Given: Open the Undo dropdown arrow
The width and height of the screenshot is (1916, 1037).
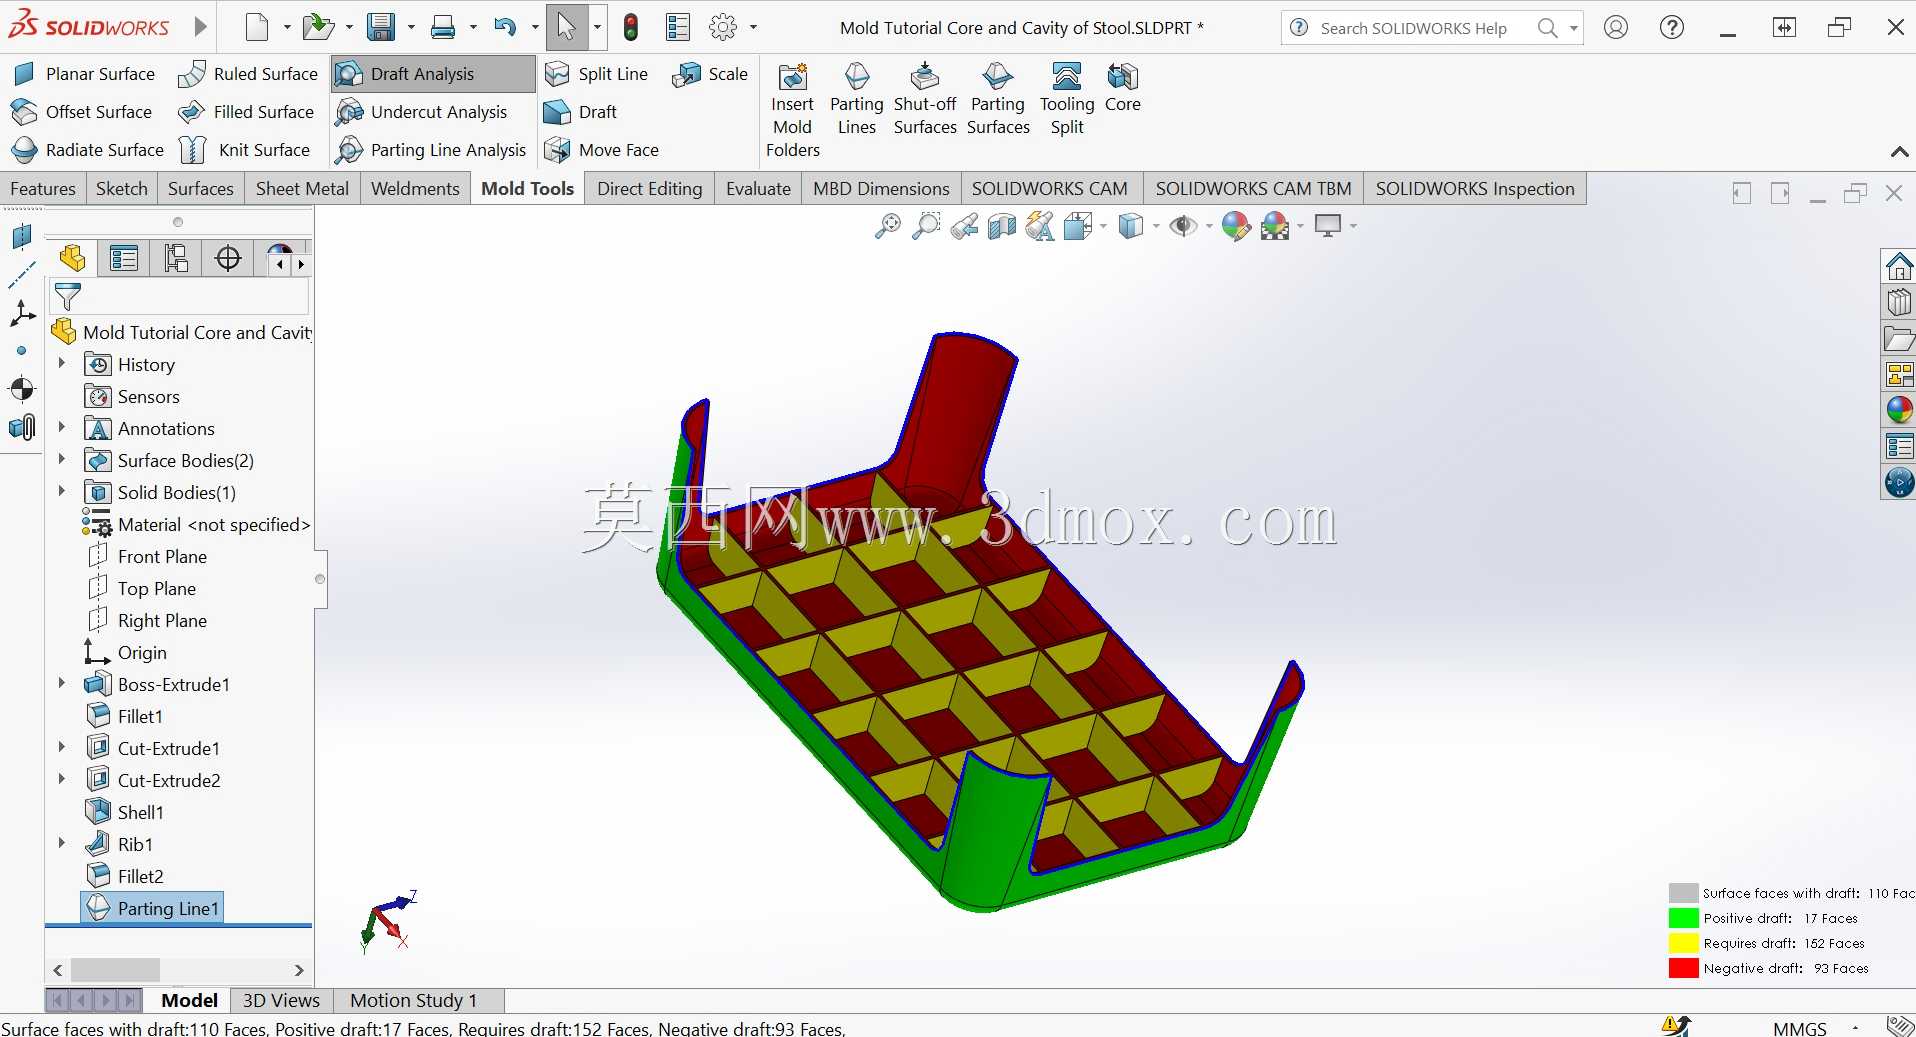Looking at the screenshot, I should (x=535, y=28).
